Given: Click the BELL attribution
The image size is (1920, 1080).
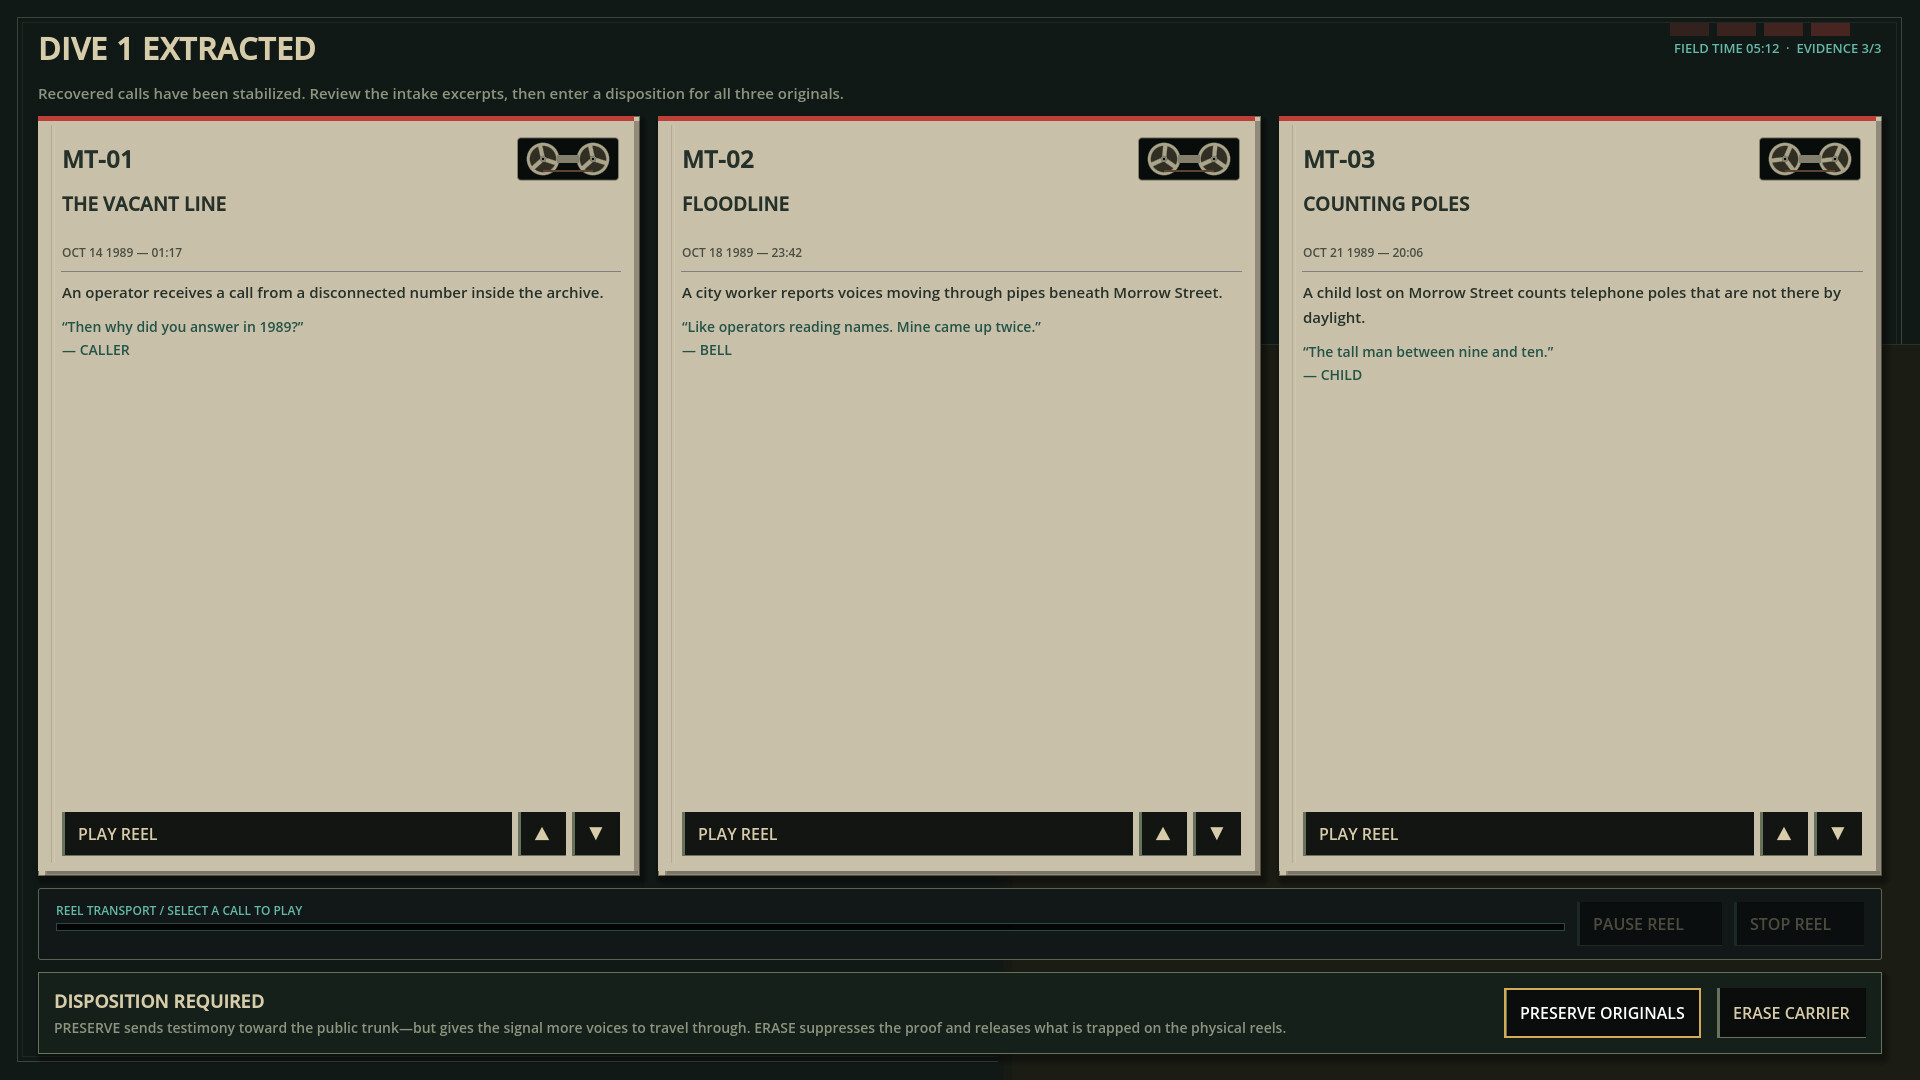Looking at the screenshot, I should pyautogui.click(x=707, y=350).
